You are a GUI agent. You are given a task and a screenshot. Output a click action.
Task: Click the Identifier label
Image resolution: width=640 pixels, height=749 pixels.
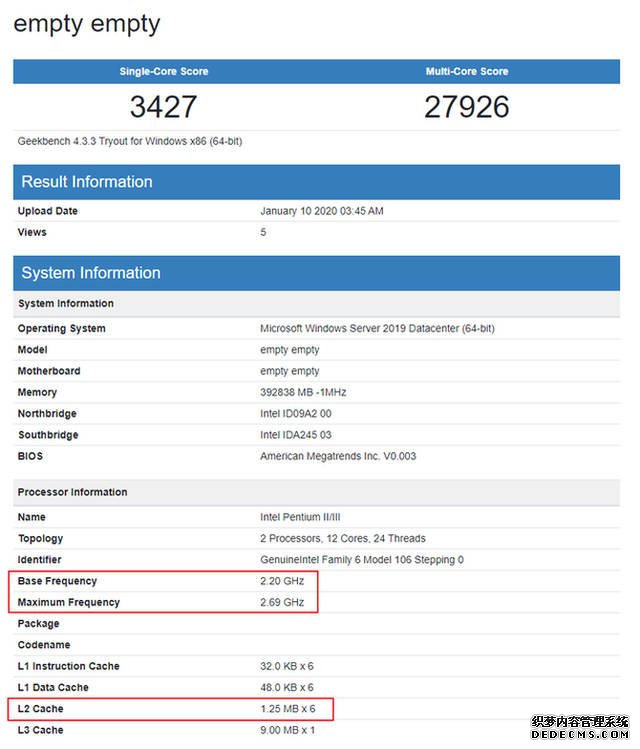(40, 560)
